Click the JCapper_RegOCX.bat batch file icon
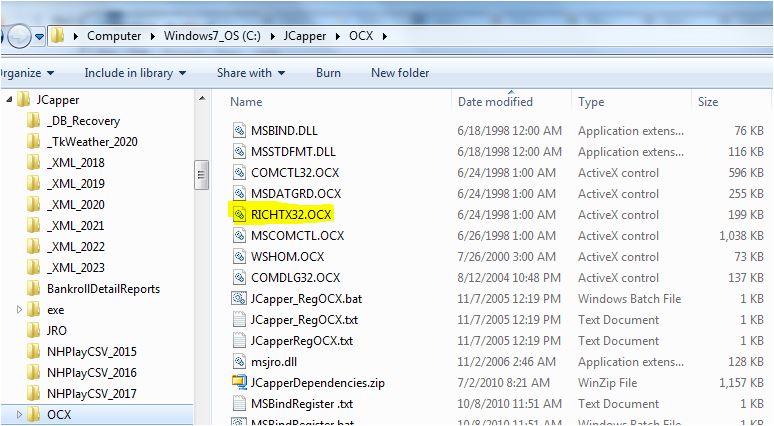The image size is (774, 426). click(x=240, y=298)
